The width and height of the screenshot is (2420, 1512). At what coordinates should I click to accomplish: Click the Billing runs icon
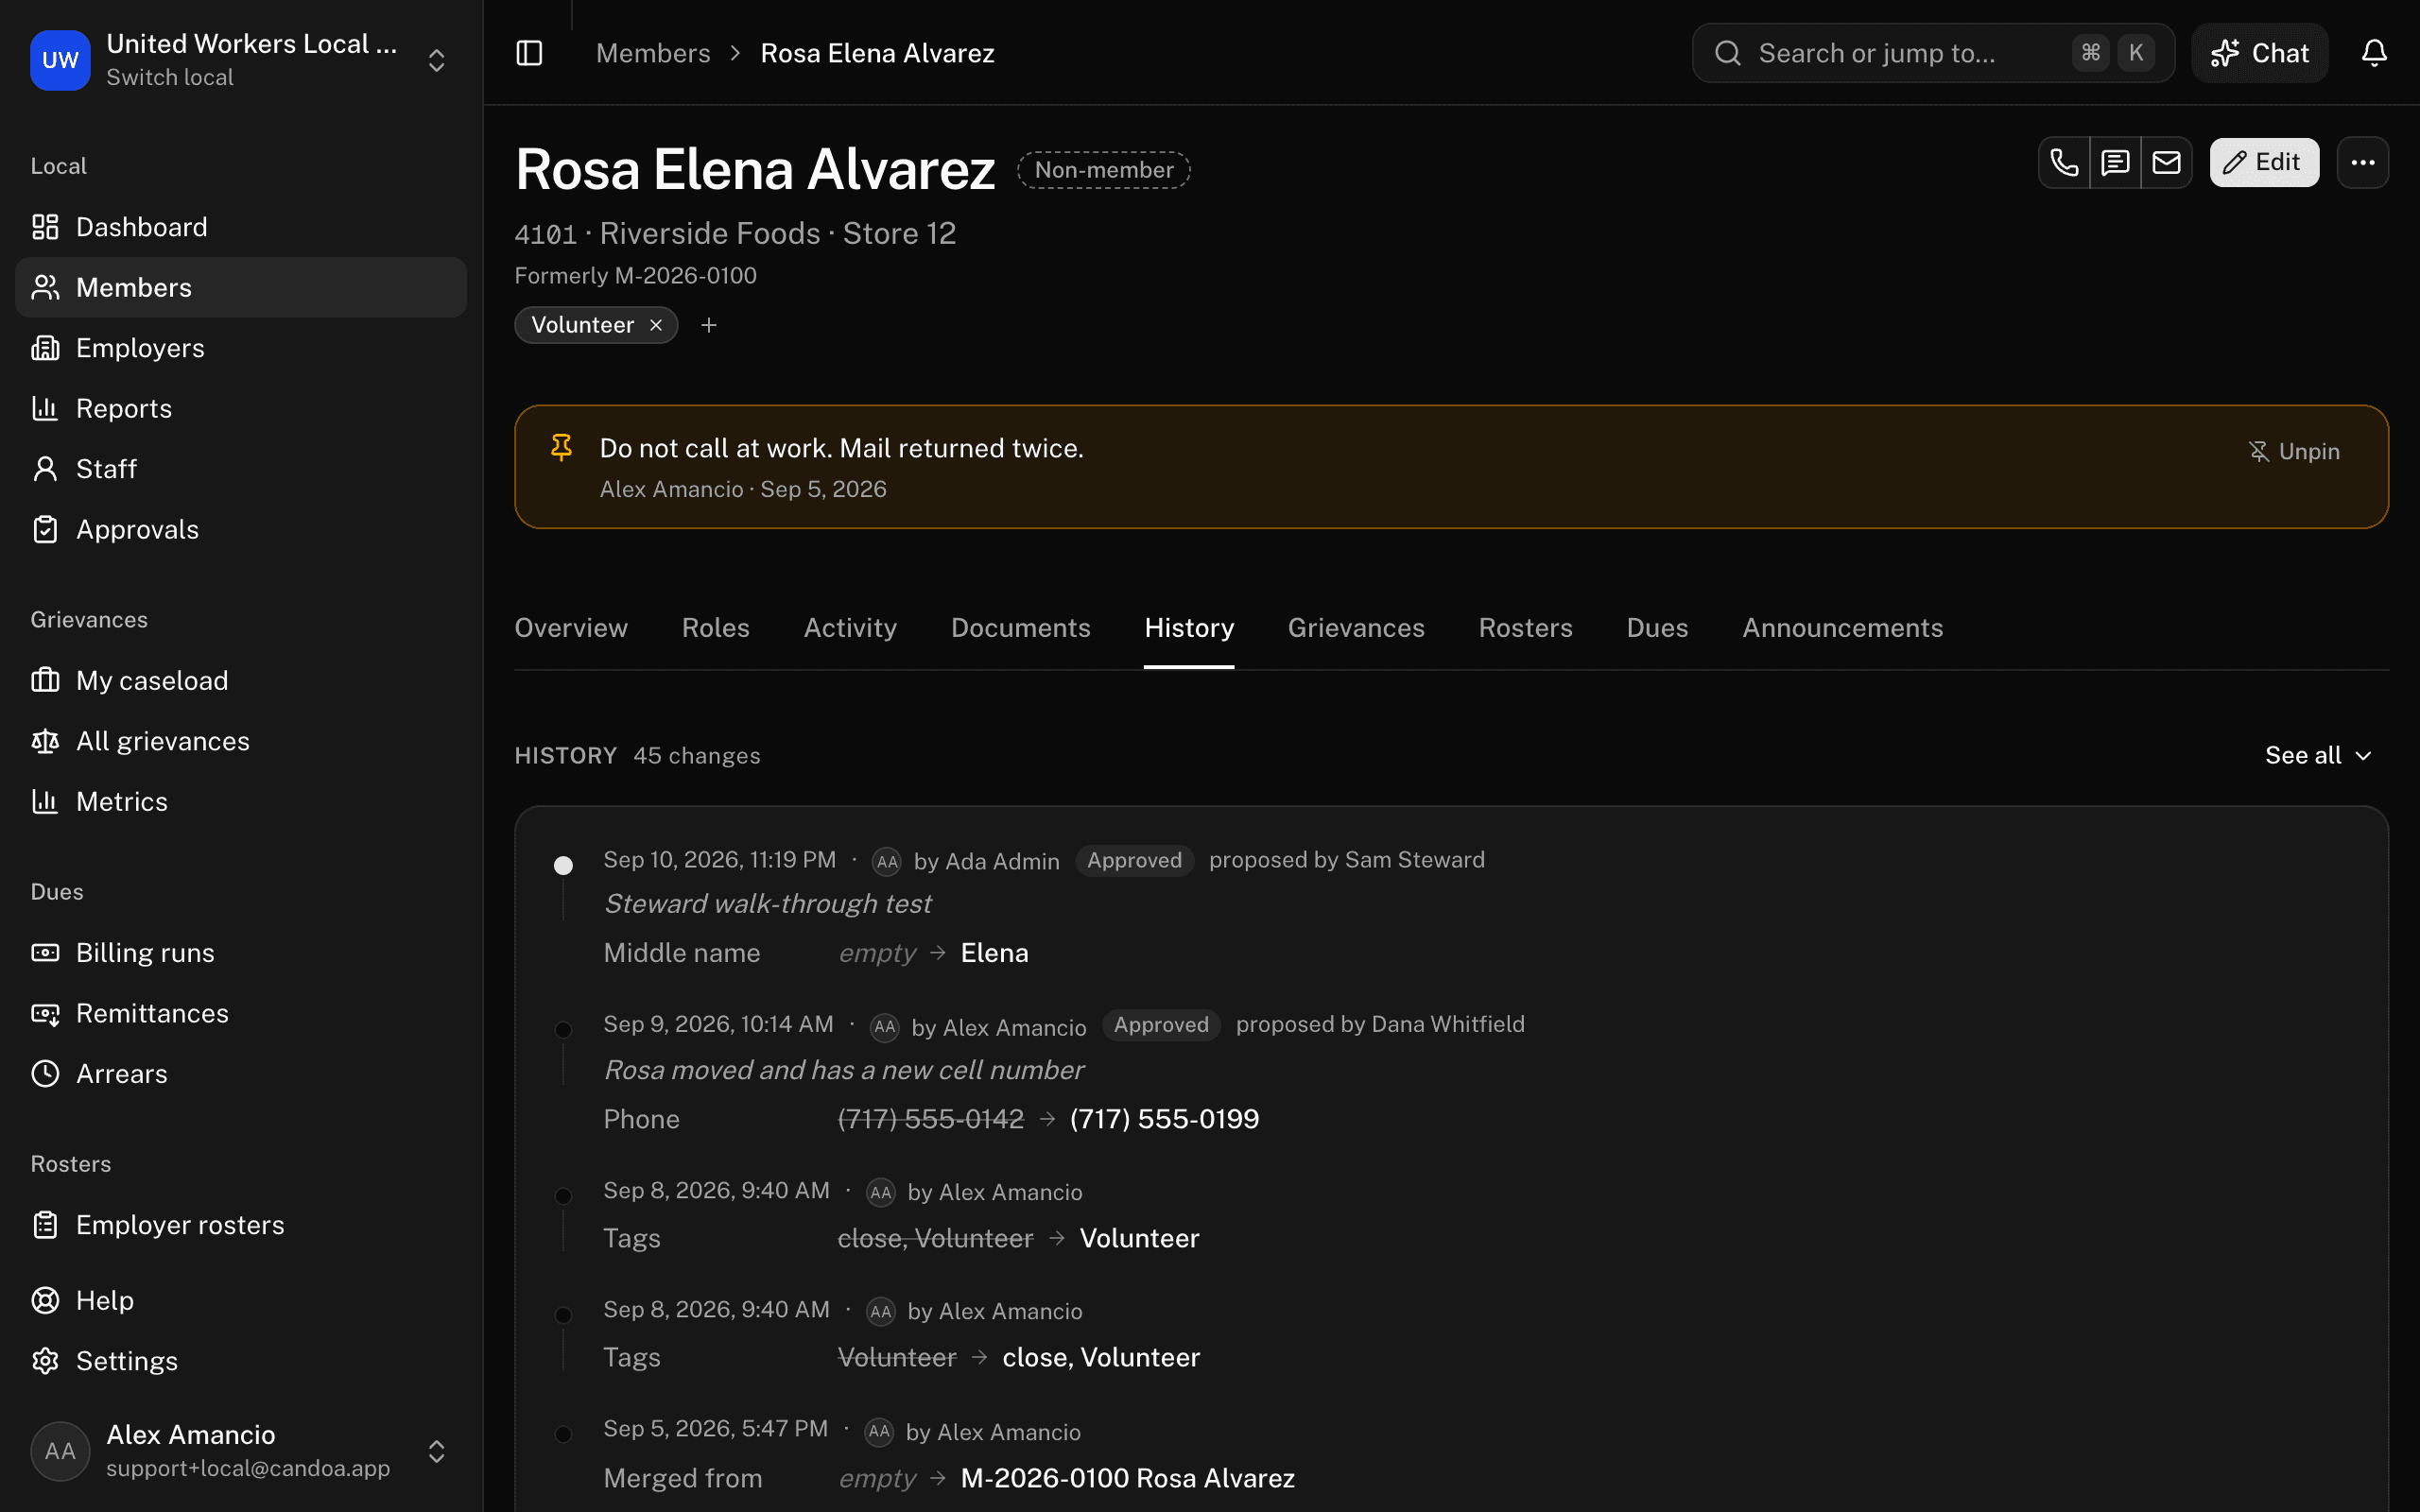pos(45,953)
